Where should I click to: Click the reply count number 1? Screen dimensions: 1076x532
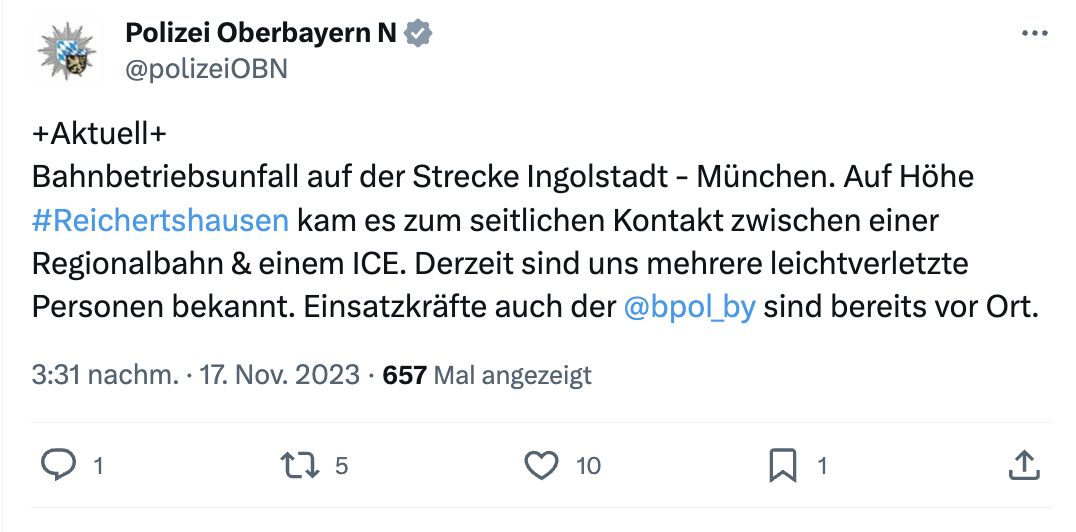click(x=98, y=465)
